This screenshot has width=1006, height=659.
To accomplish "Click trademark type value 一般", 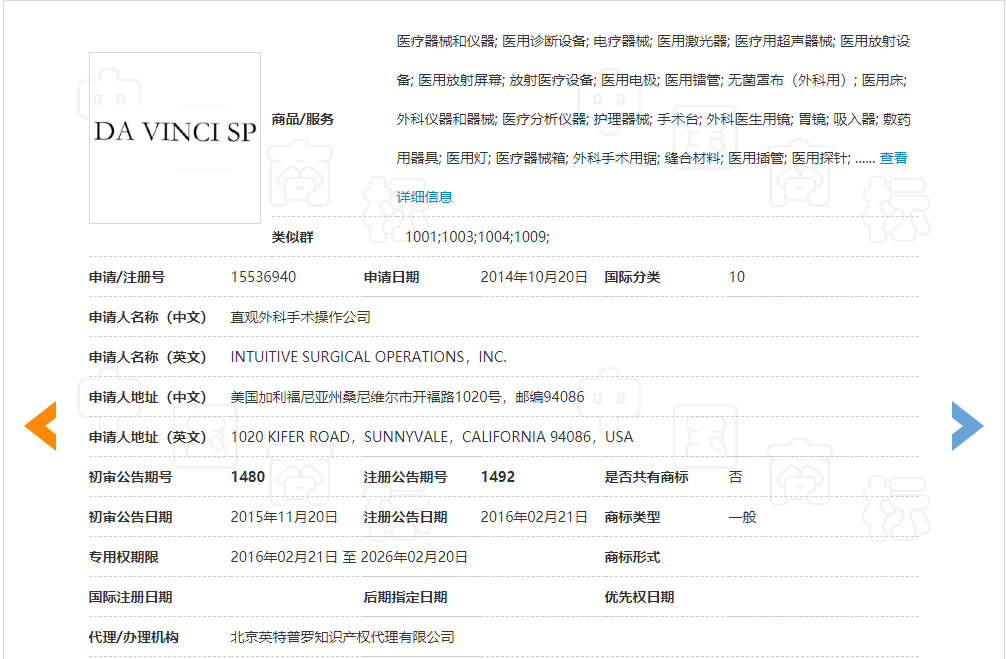I will [742, 517].
